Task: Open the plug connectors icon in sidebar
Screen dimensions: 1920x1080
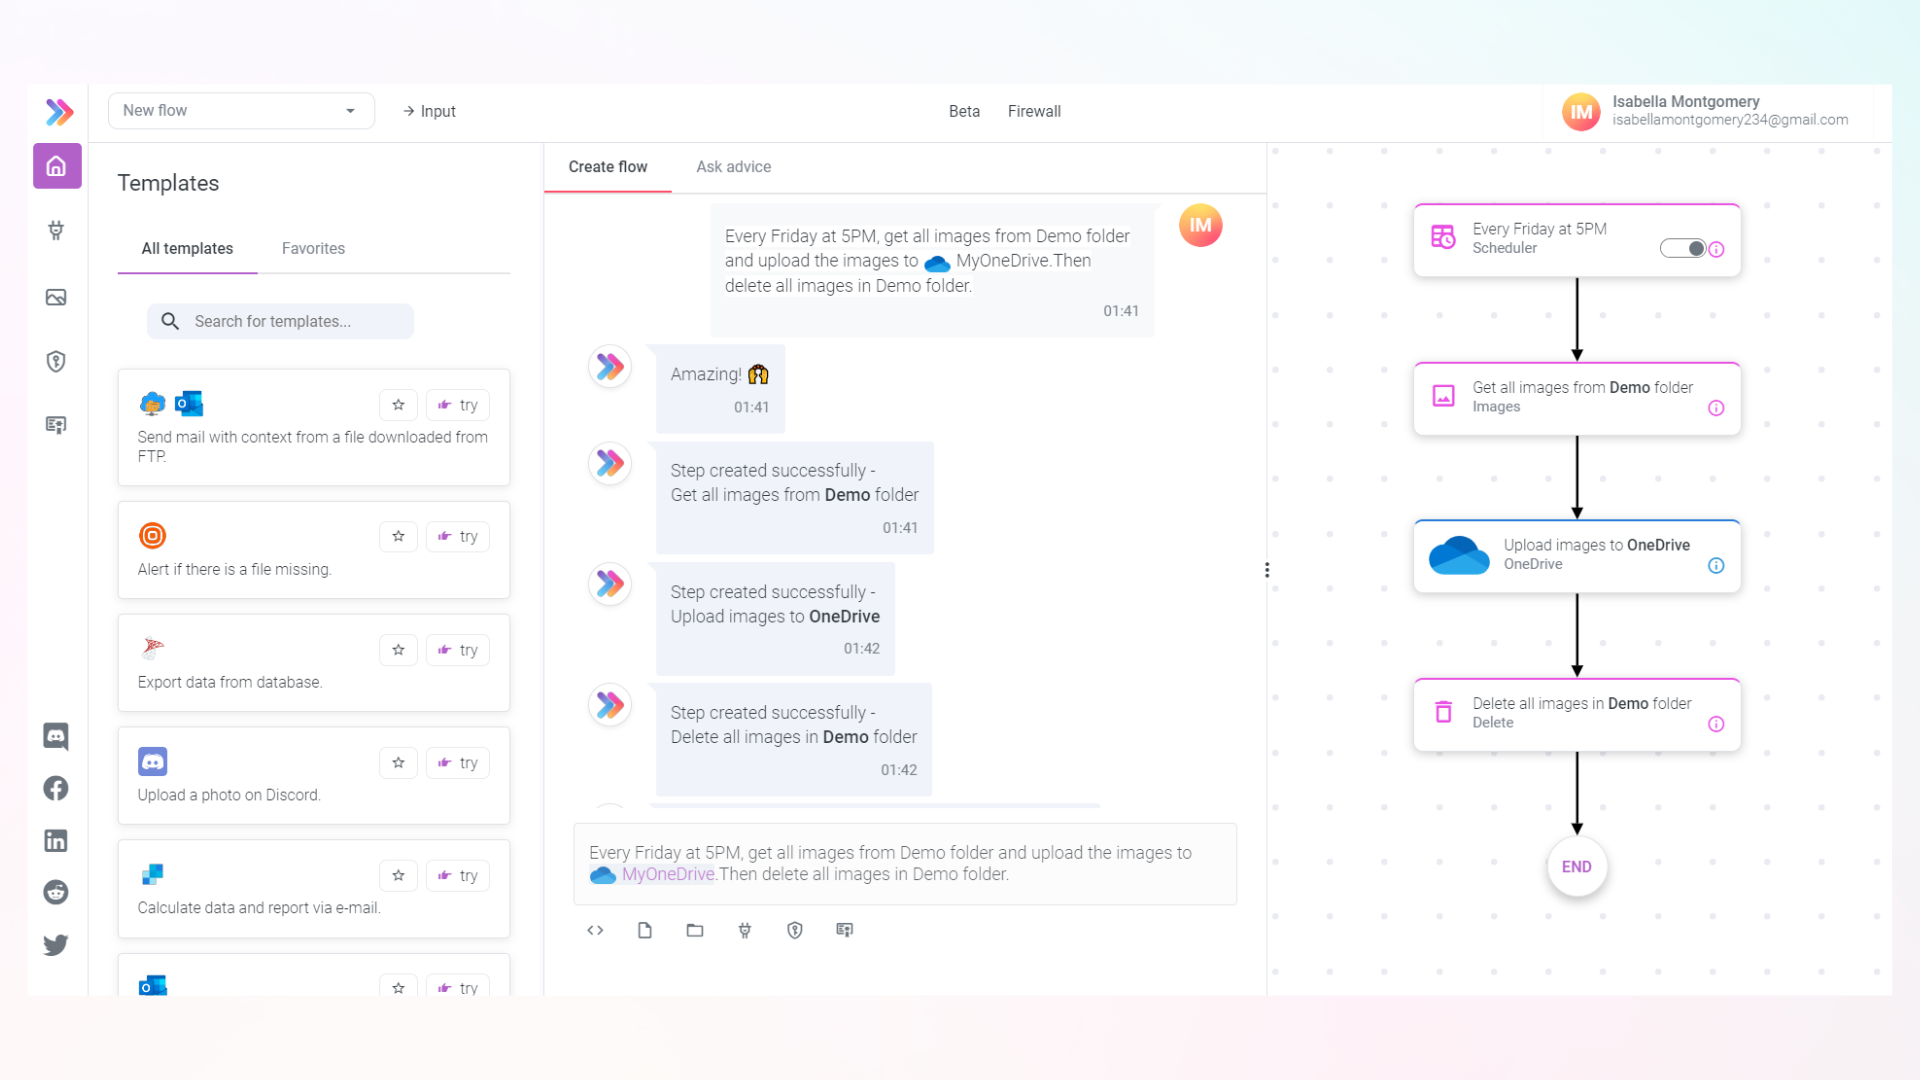Action: pos(56,231)
